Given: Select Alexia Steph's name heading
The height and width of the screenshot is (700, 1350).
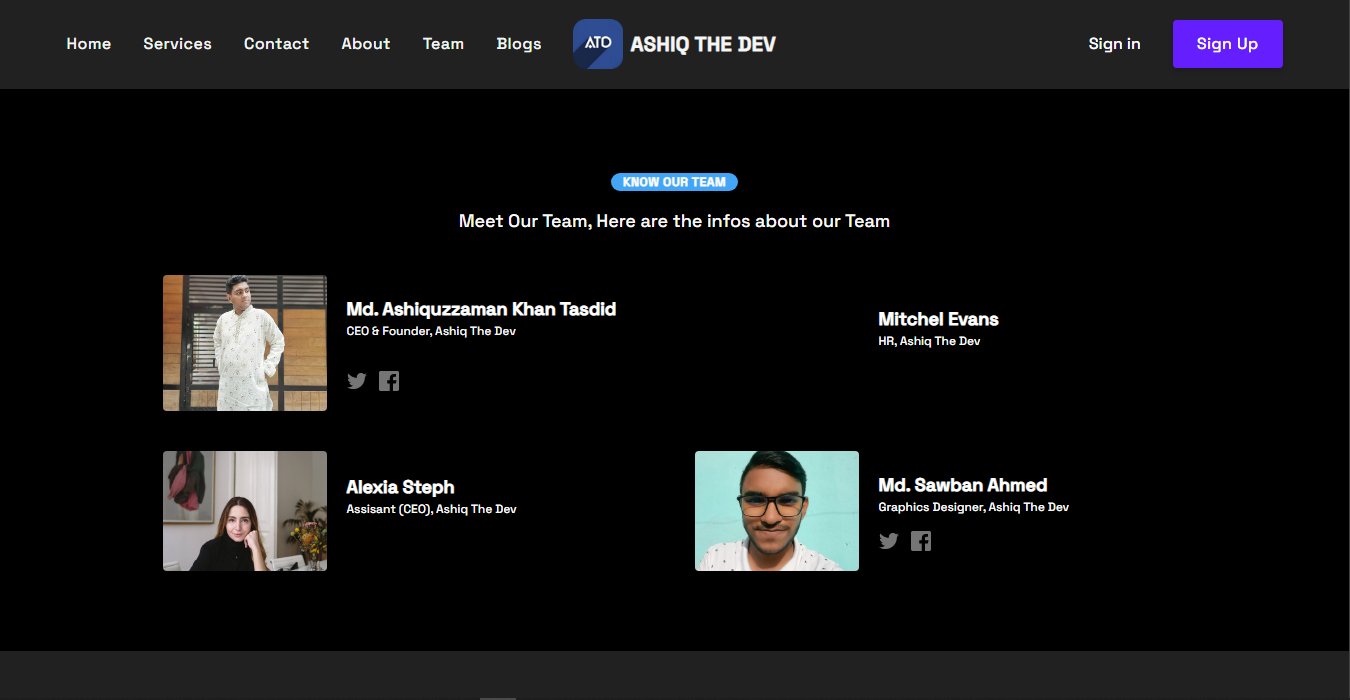Looking at the screenshot, I should coord(400,487).
